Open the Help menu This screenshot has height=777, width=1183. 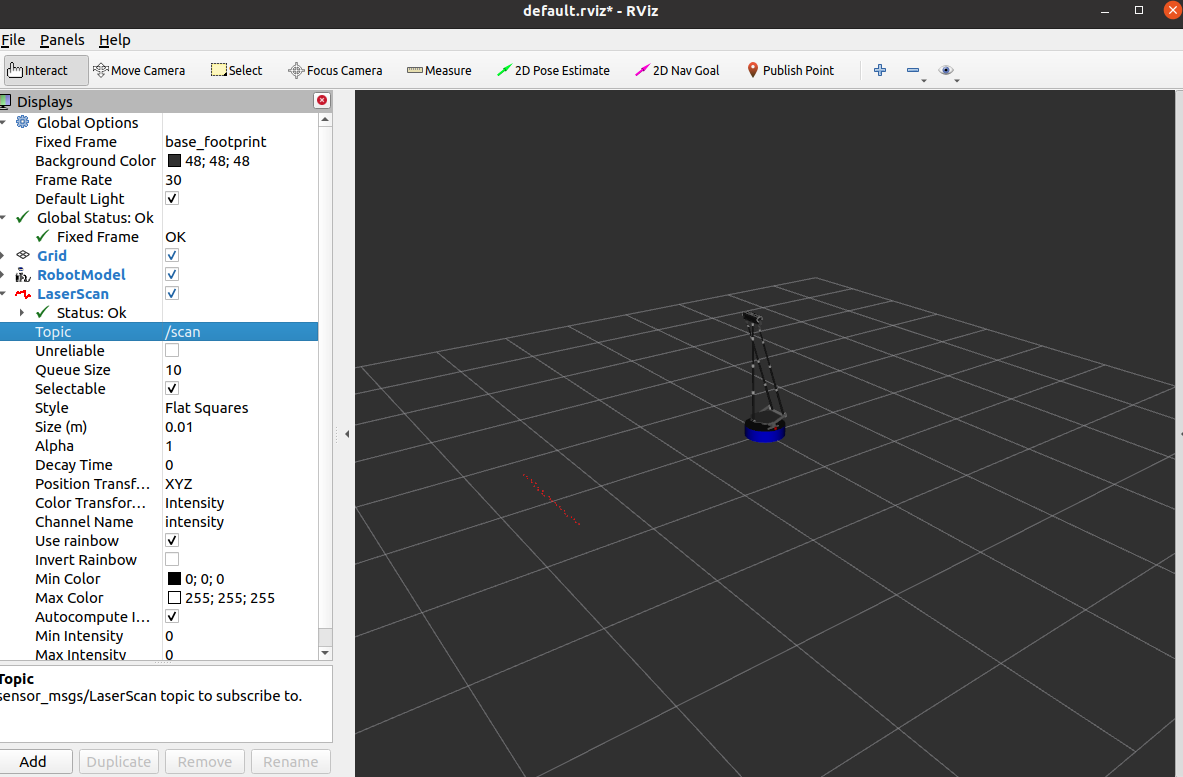115,40
